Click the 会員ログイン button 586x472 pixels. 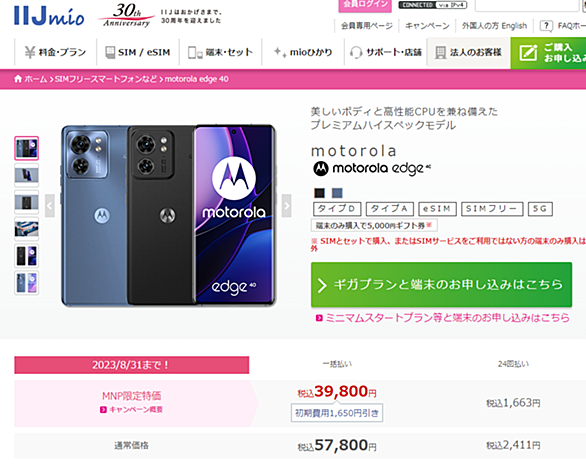tap(365, 5)
